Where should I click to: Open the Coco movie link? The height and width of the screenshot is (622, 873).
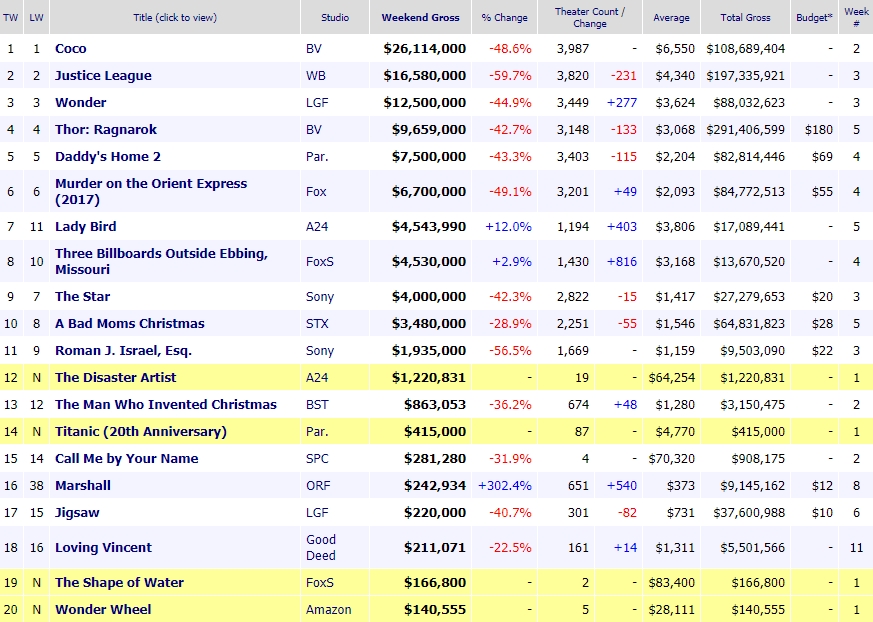(x=71, y=48)
